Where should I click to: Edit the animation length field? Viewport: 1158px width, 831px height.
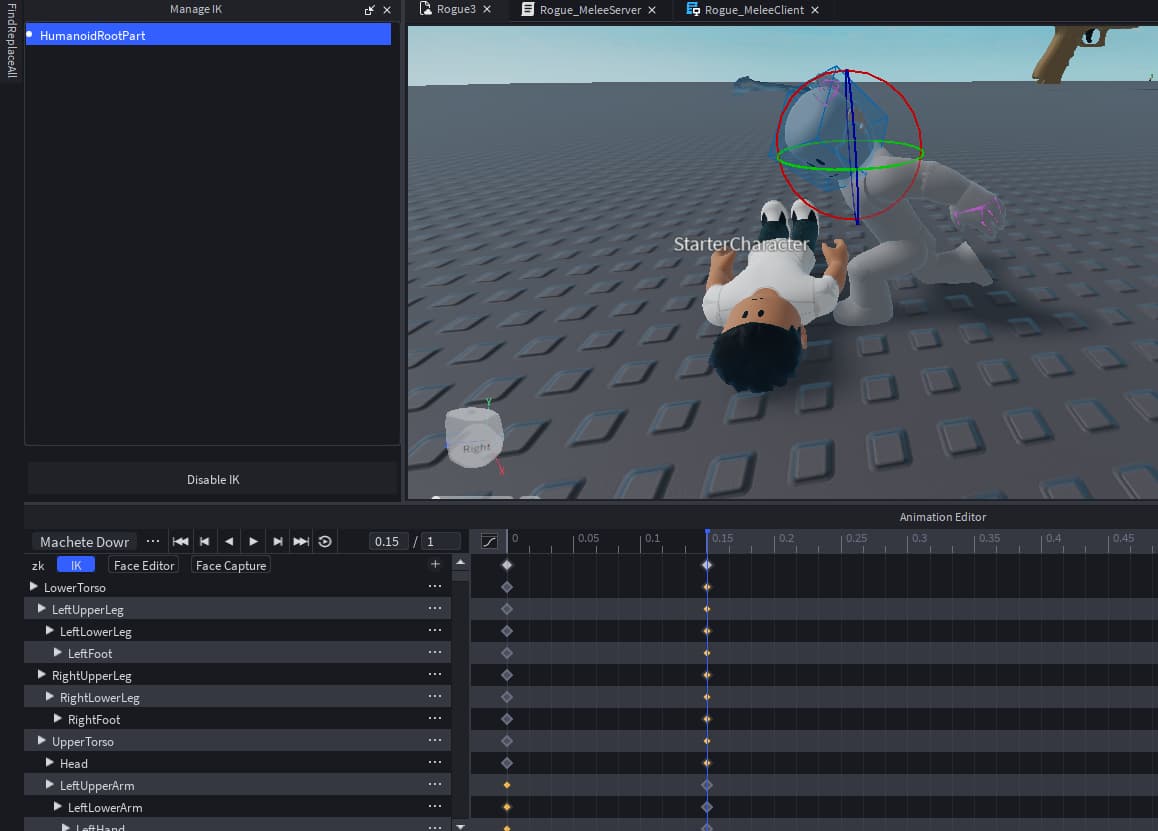[442, 541]
